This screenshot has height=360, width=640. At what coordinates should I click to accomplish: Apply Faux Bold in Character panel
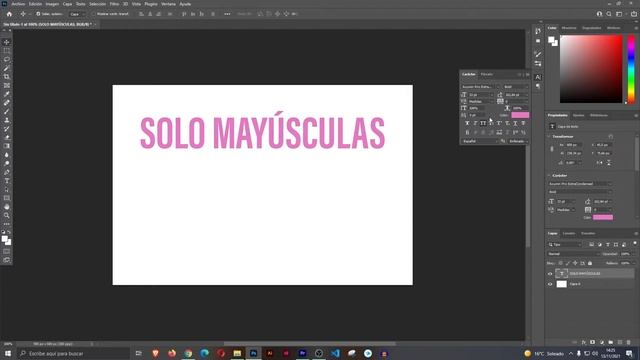[x=467, y=123]
